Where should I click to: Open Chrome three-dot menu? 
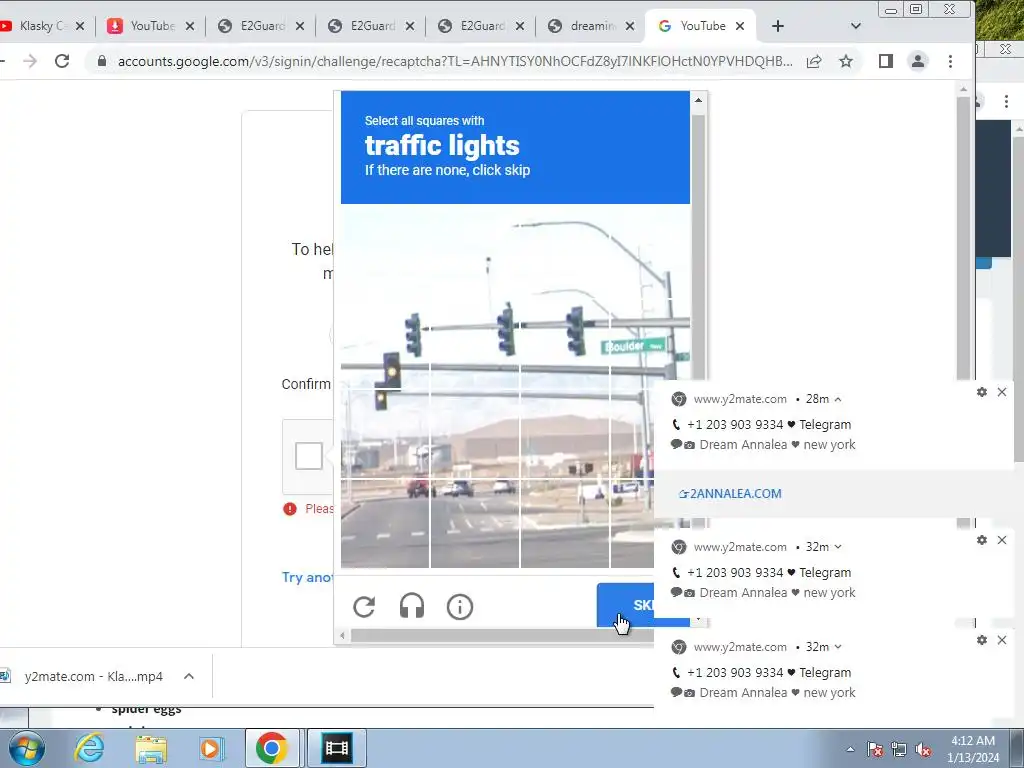pos(950,61)
